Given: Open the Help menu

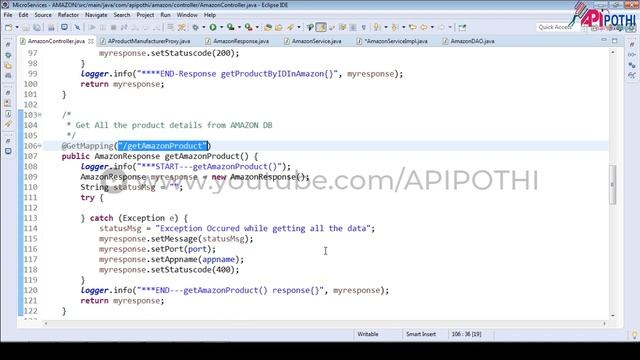Looking at the screenshot, I should coord(210,15).
